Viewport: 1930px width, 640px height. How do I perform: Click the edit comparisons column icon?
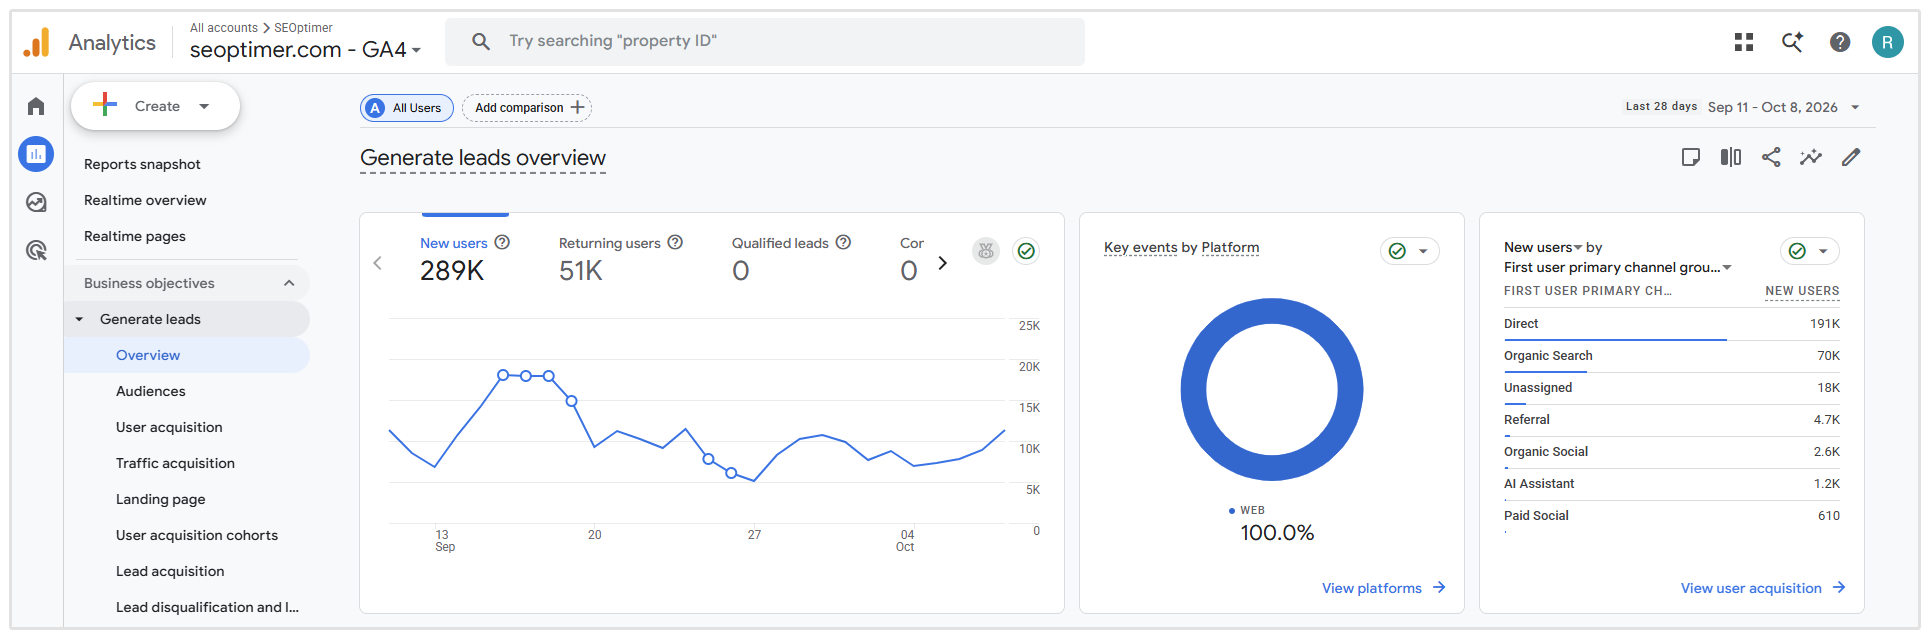[x=1731, y=157]
